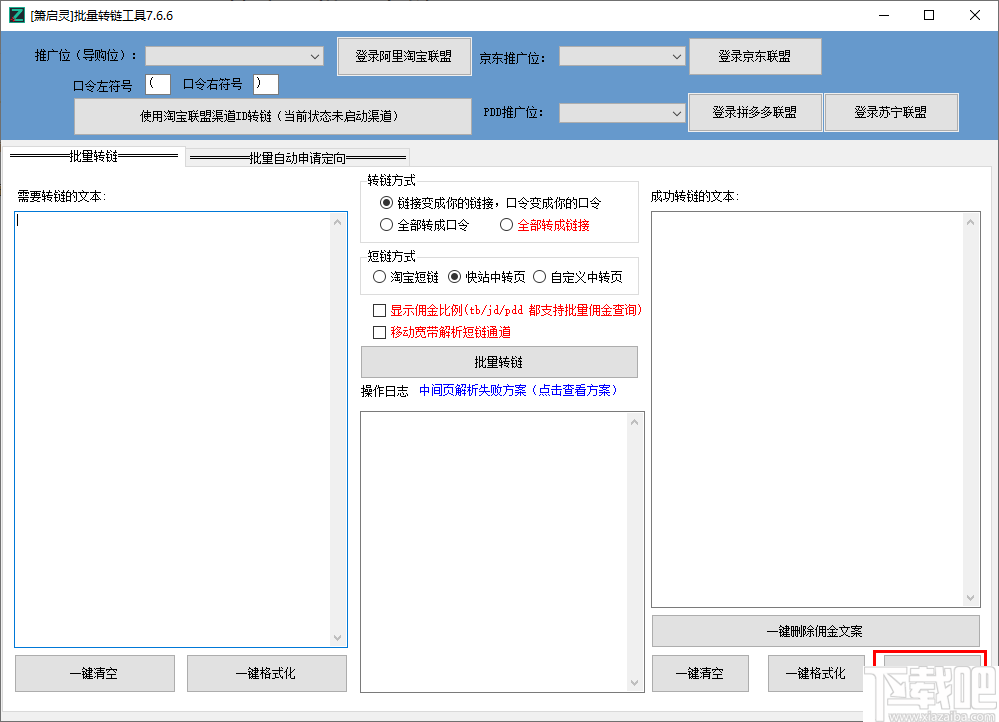Click 登录京东联盟 button
999x722 pixels.
(754, 56)
